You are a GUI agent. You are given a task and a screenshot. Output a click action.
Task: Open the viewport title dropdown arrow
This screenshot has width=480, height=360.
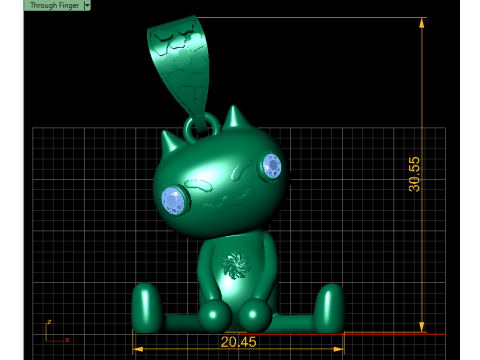tap(87, 5)
